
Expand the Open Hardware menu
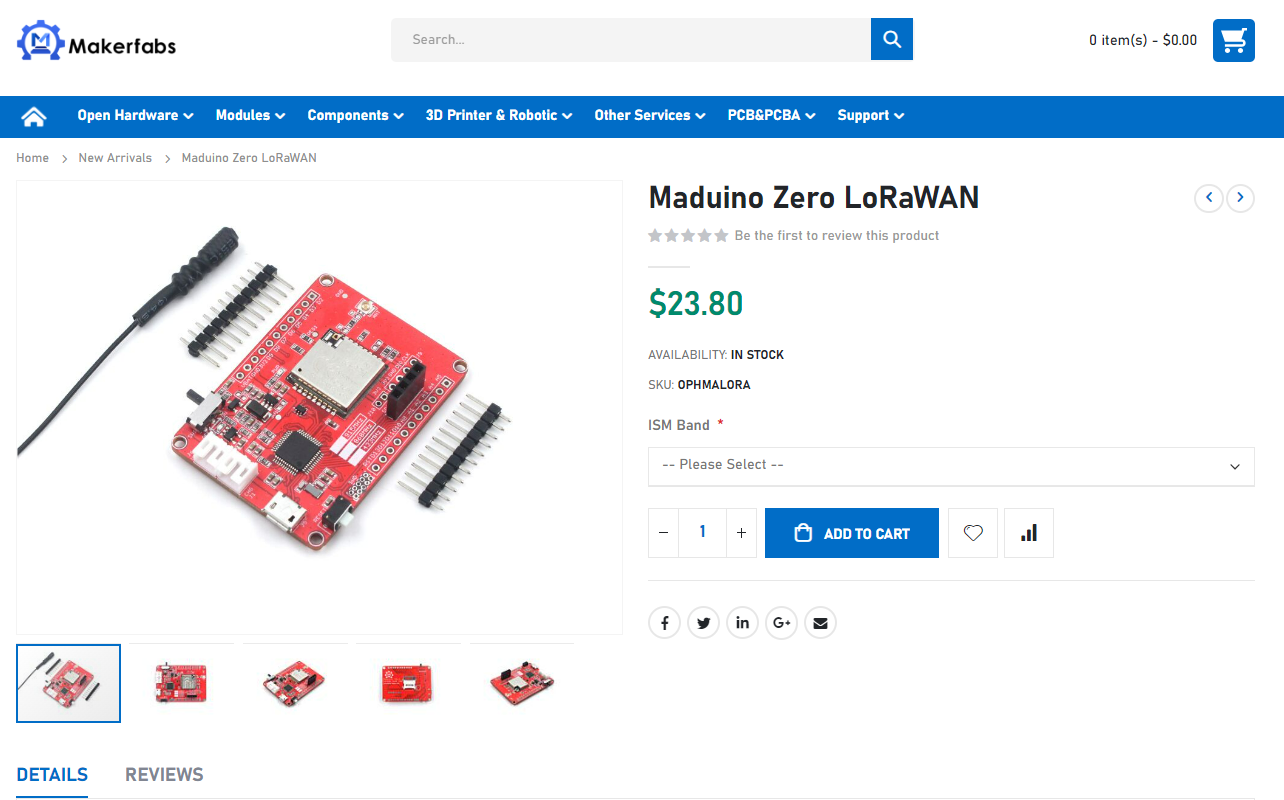click(x=136, y=116)
